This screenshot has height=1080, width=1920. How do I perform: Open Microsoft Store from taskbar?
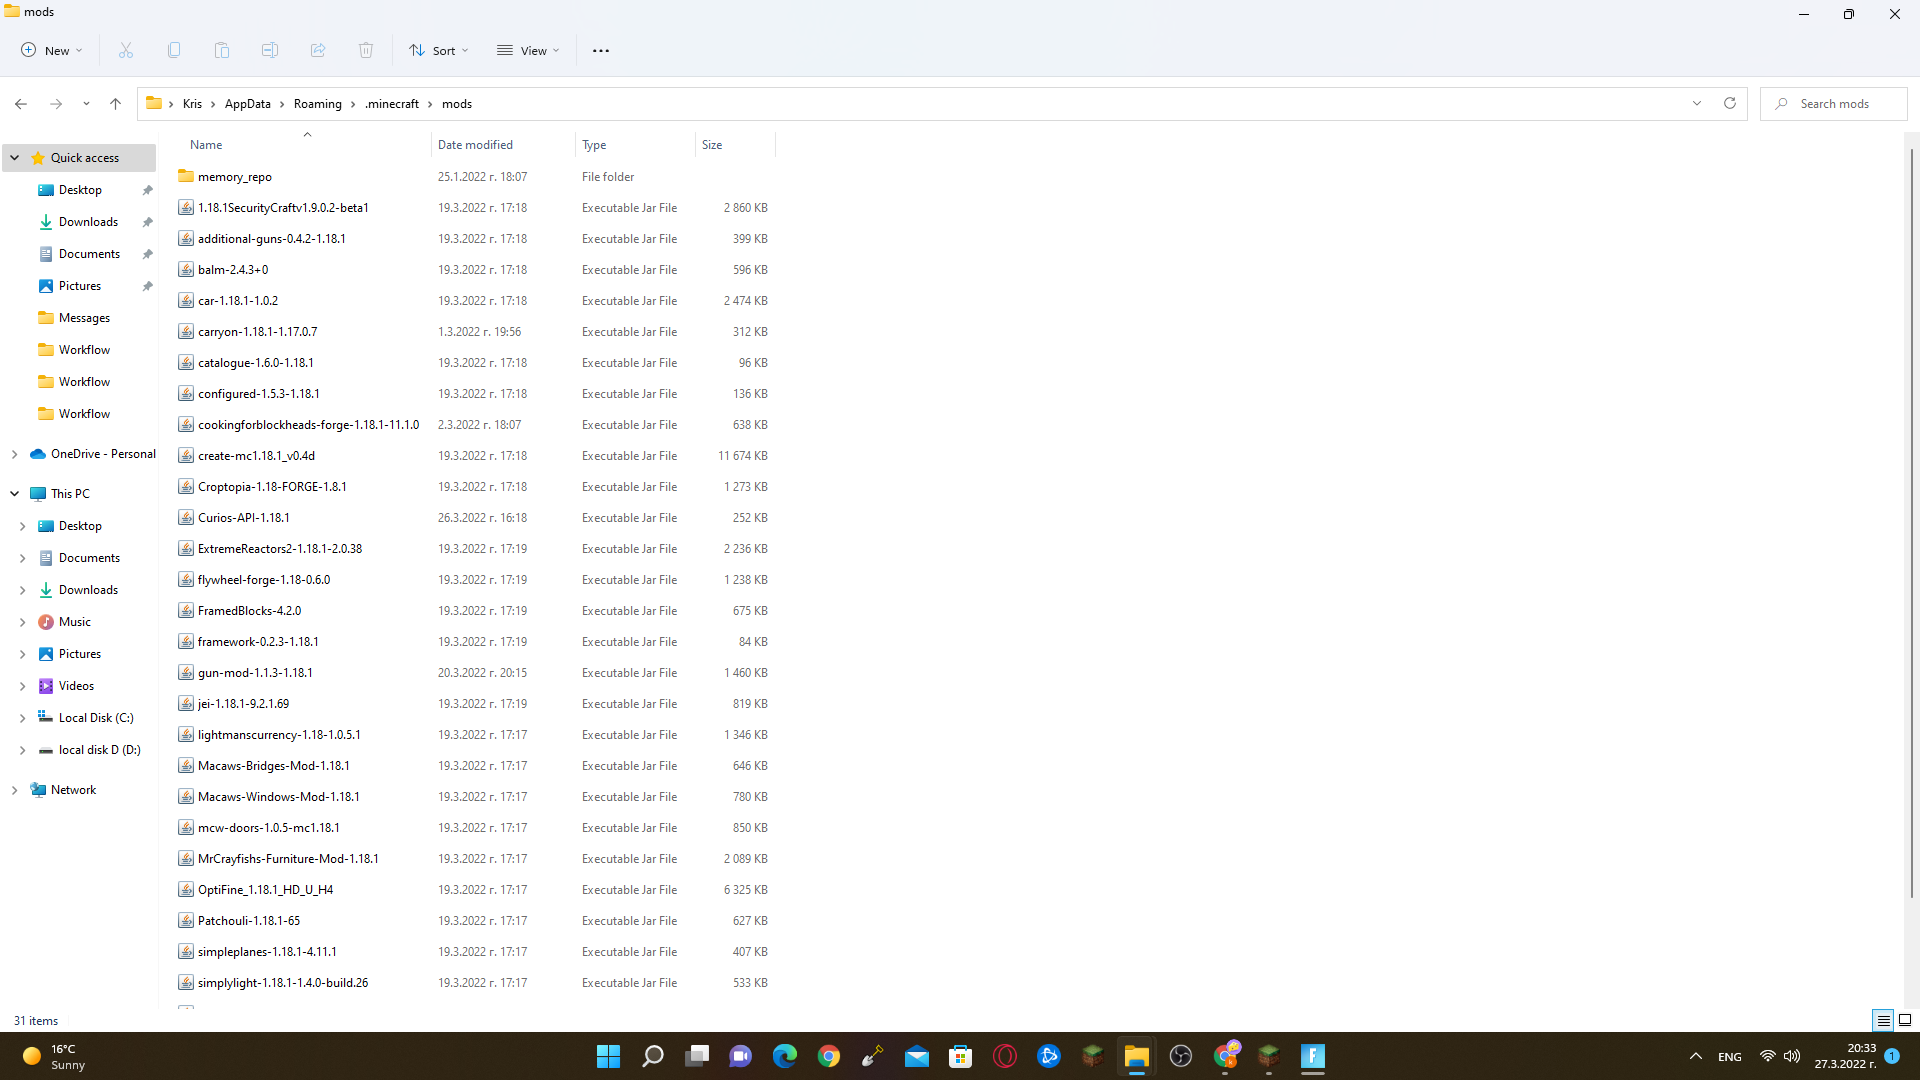point(961,1056)
